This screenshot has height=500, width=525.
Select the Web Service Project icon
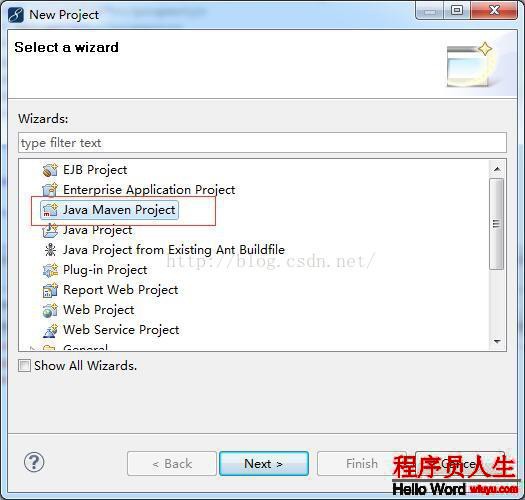click(x=50, y=330)
